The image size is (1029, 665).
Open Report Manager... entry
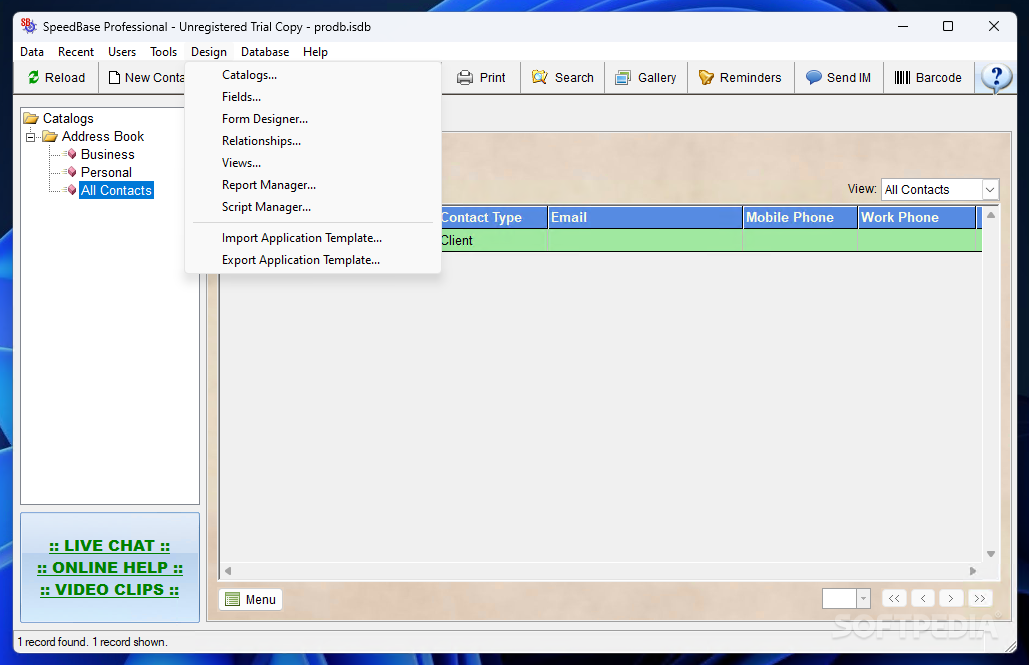click(313, 185)
